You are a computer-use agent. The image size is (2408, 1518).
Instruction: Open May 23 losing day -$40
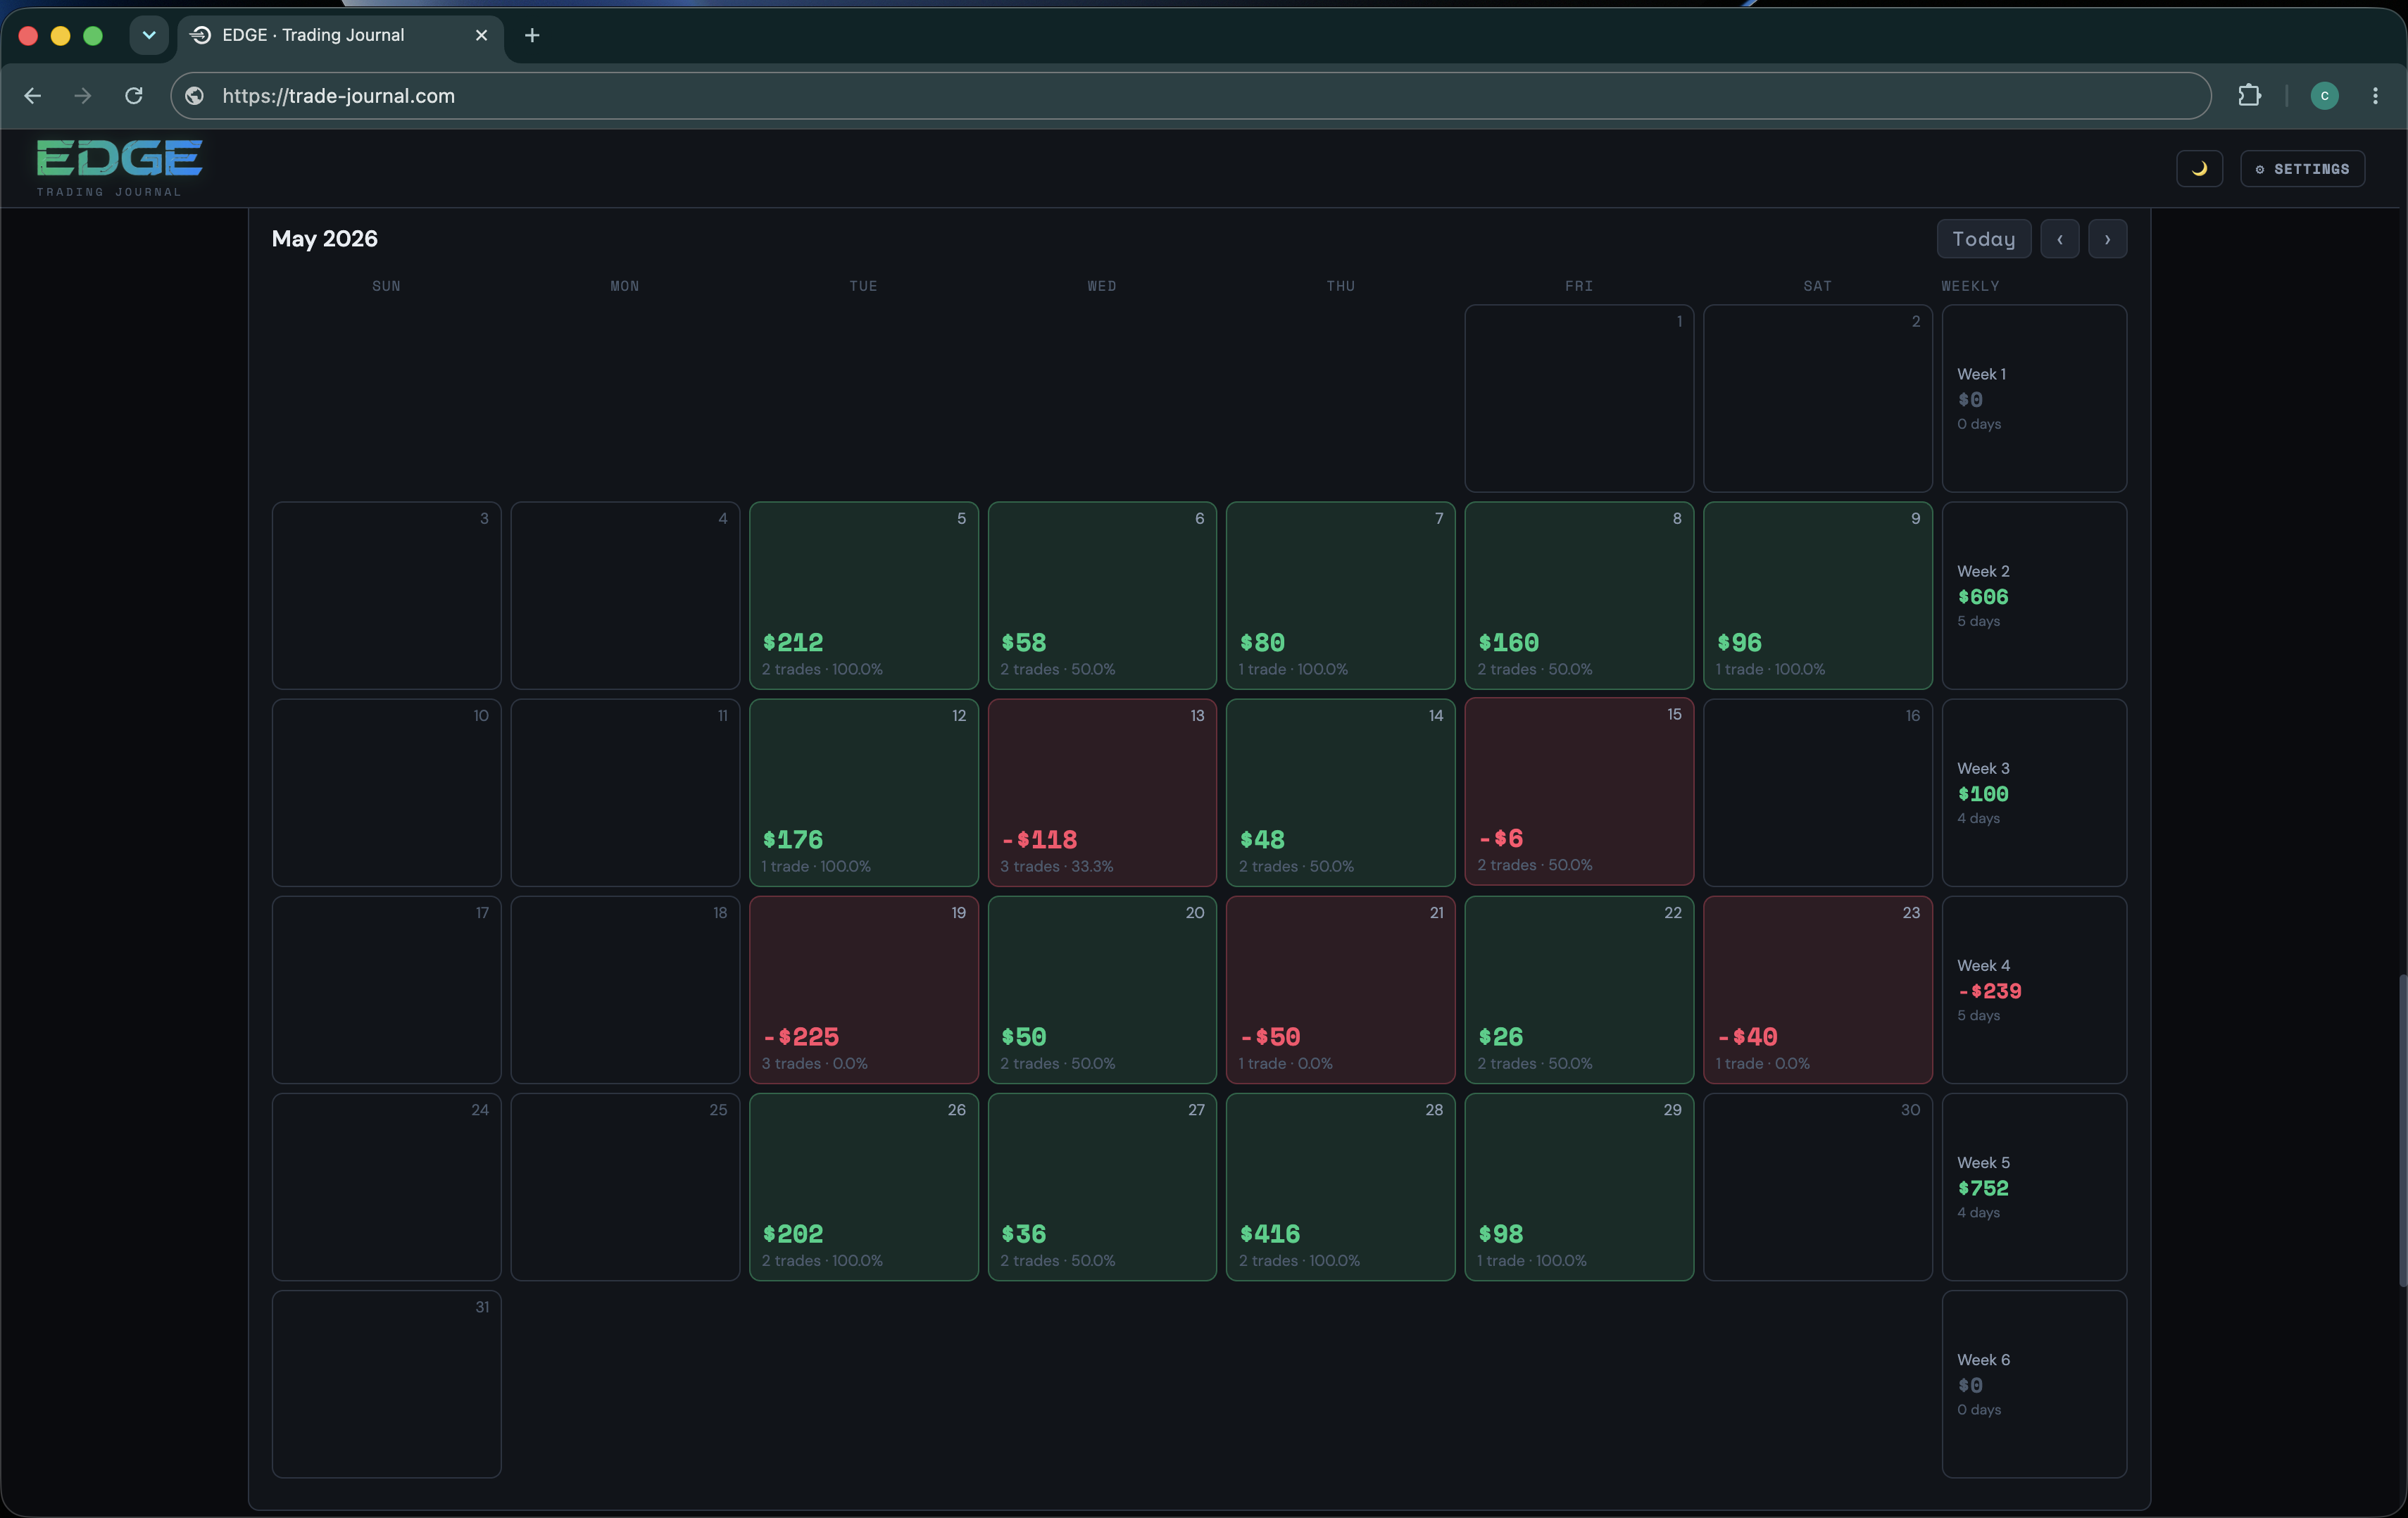coord(1817,989)
